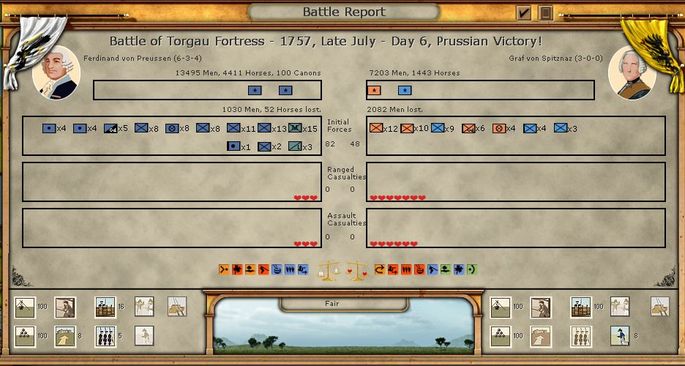Click the Prussian soldiers line icon showing 5

(x=106, y=336)
